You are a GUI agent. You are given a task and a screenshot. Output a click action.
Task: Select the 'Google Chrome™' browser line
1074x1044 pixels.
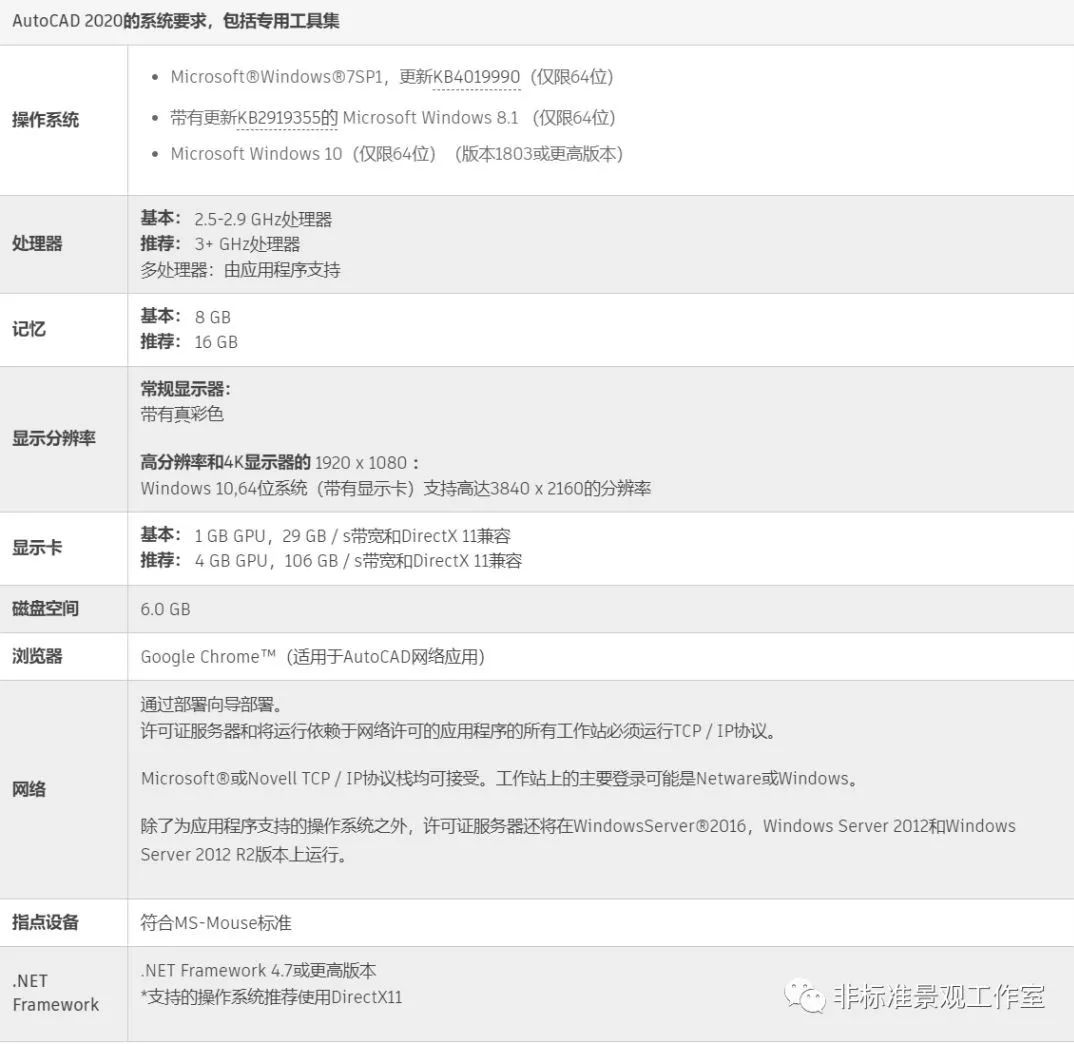pyautogui.click(x=313, y=657)
